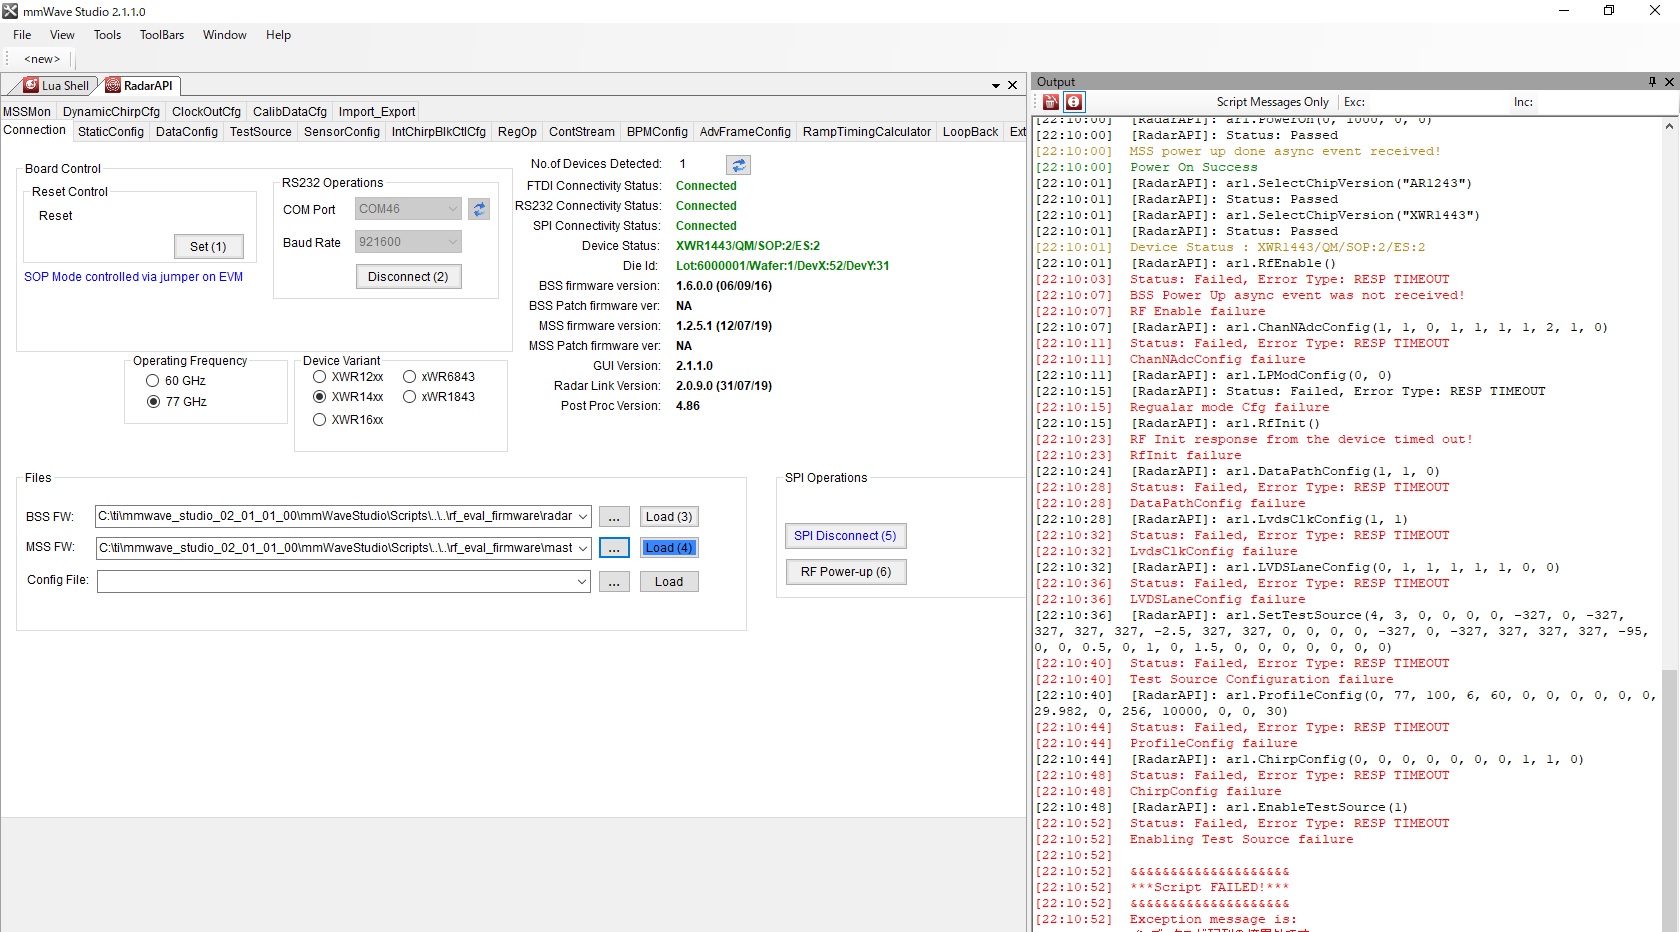Viewport: 1680px width, 932px height.
Task: Open the Window menu
Action: [224, 35]
